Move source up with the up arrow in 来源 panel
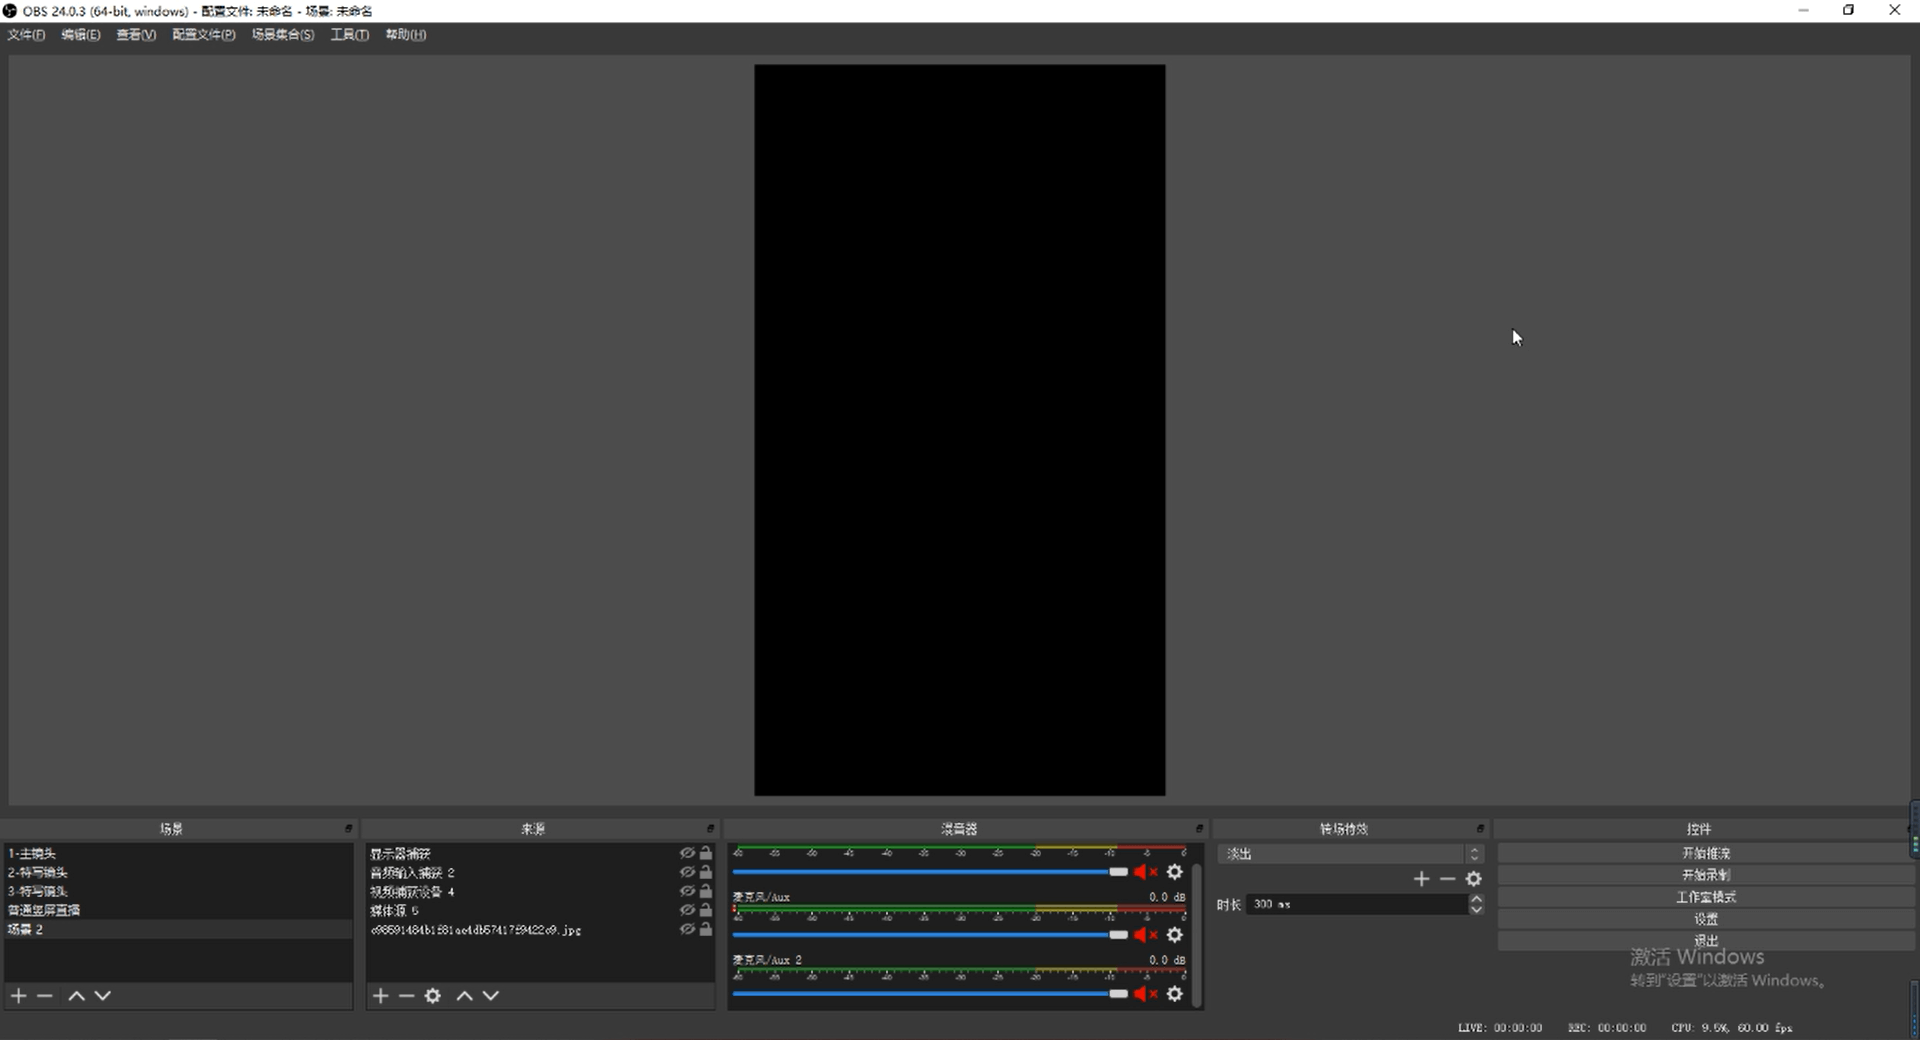The height and width of the screenshot is (1040, 1920). [x=464, y=995]
